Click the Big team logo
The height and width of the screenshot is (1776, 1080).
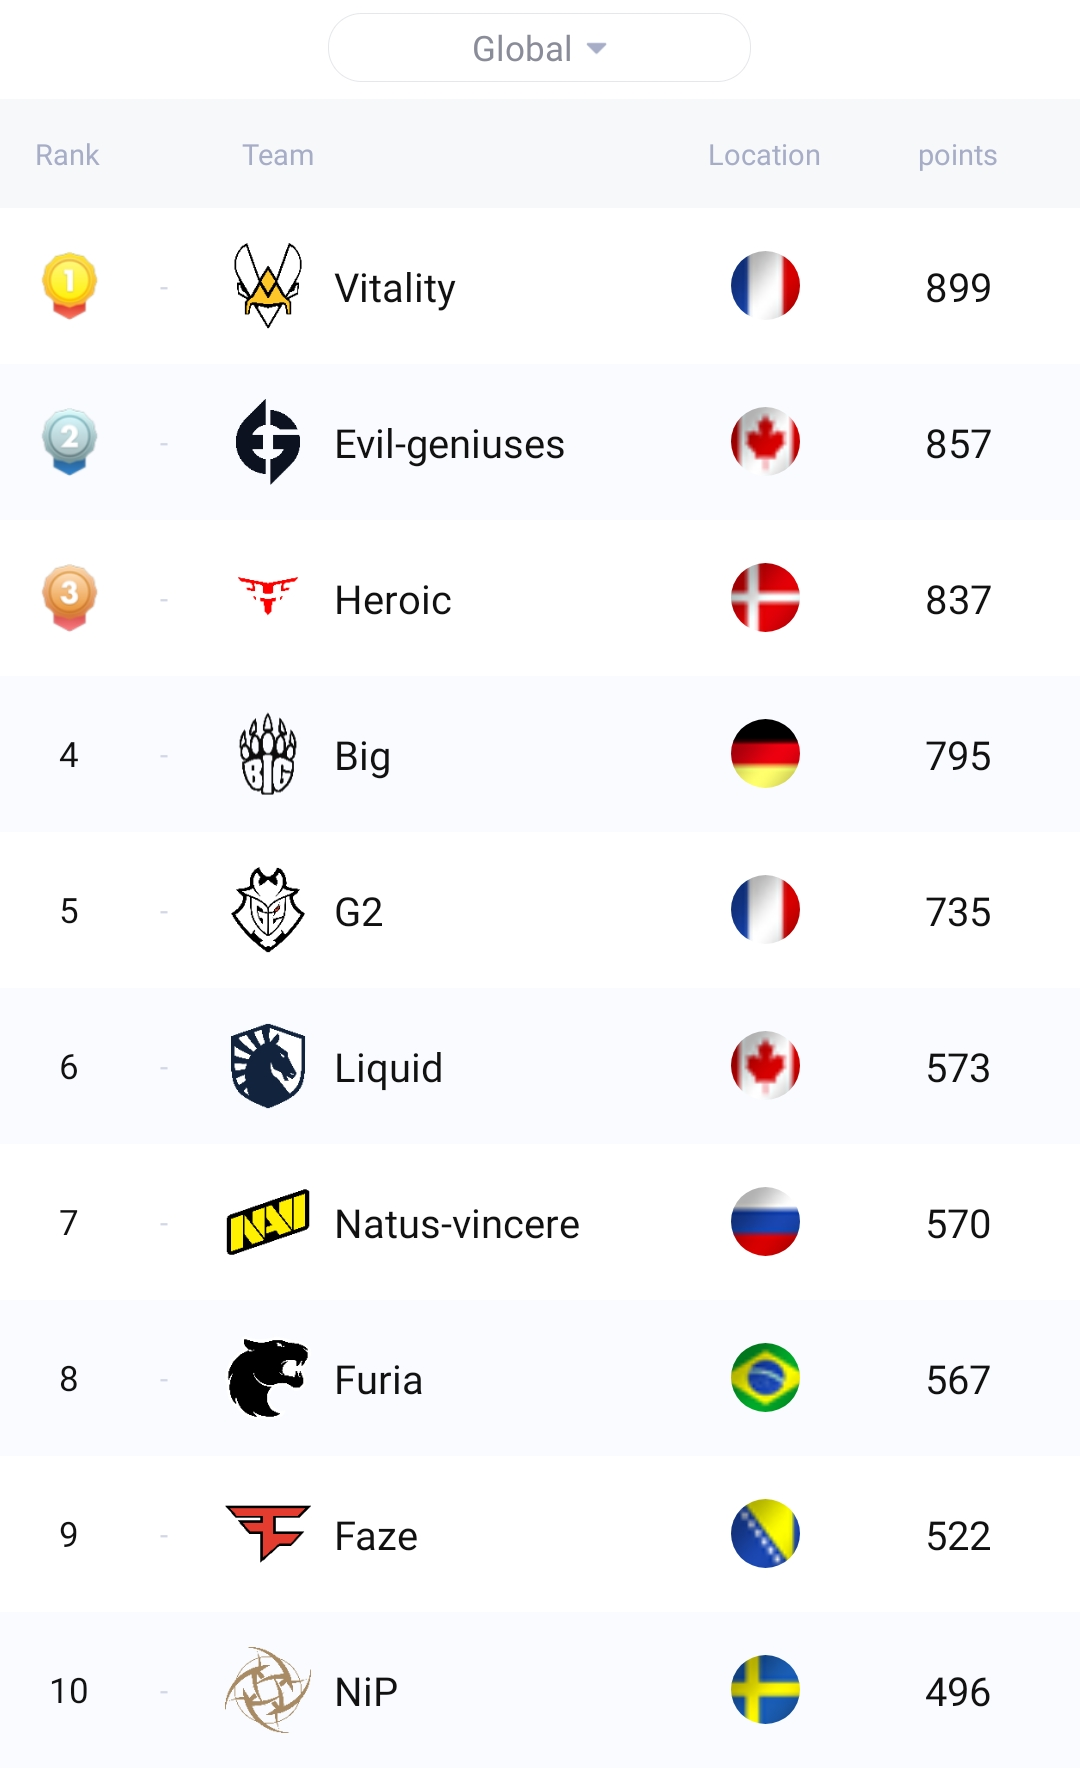[267, 755]
